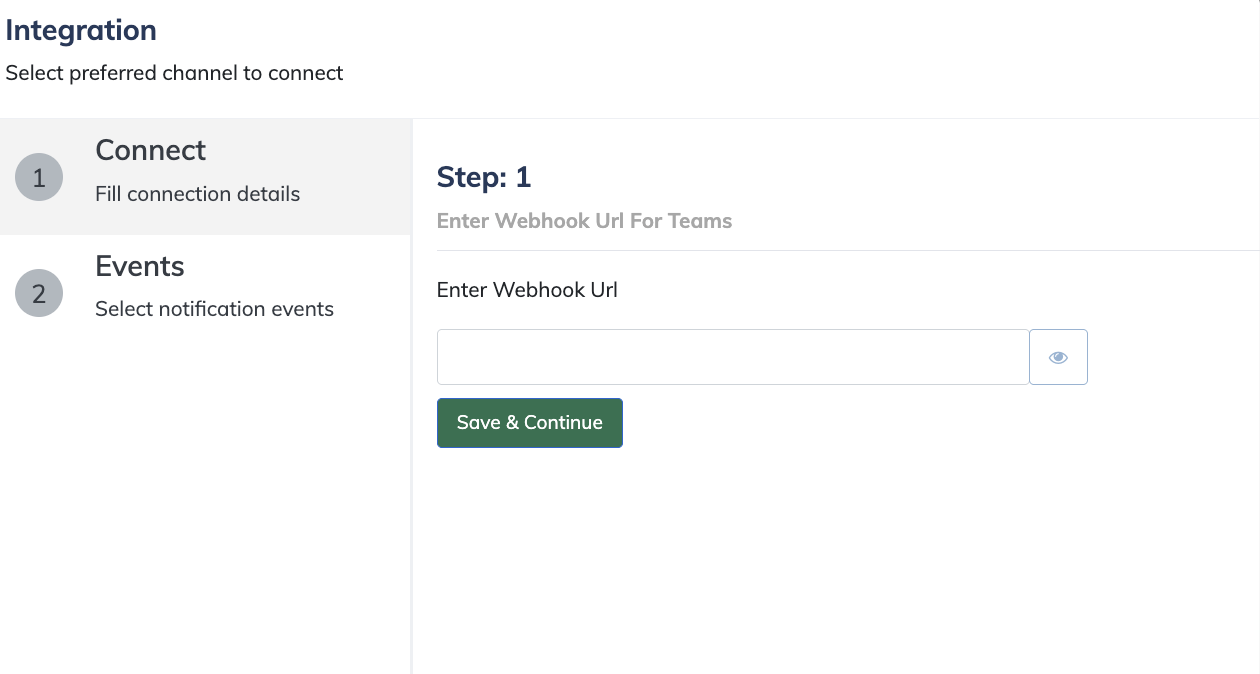Click the 'Step: 1' heading
Image resolution: width=1260 pixels, height=674 pixels.
pyautogui.click(x=484, y=177)
